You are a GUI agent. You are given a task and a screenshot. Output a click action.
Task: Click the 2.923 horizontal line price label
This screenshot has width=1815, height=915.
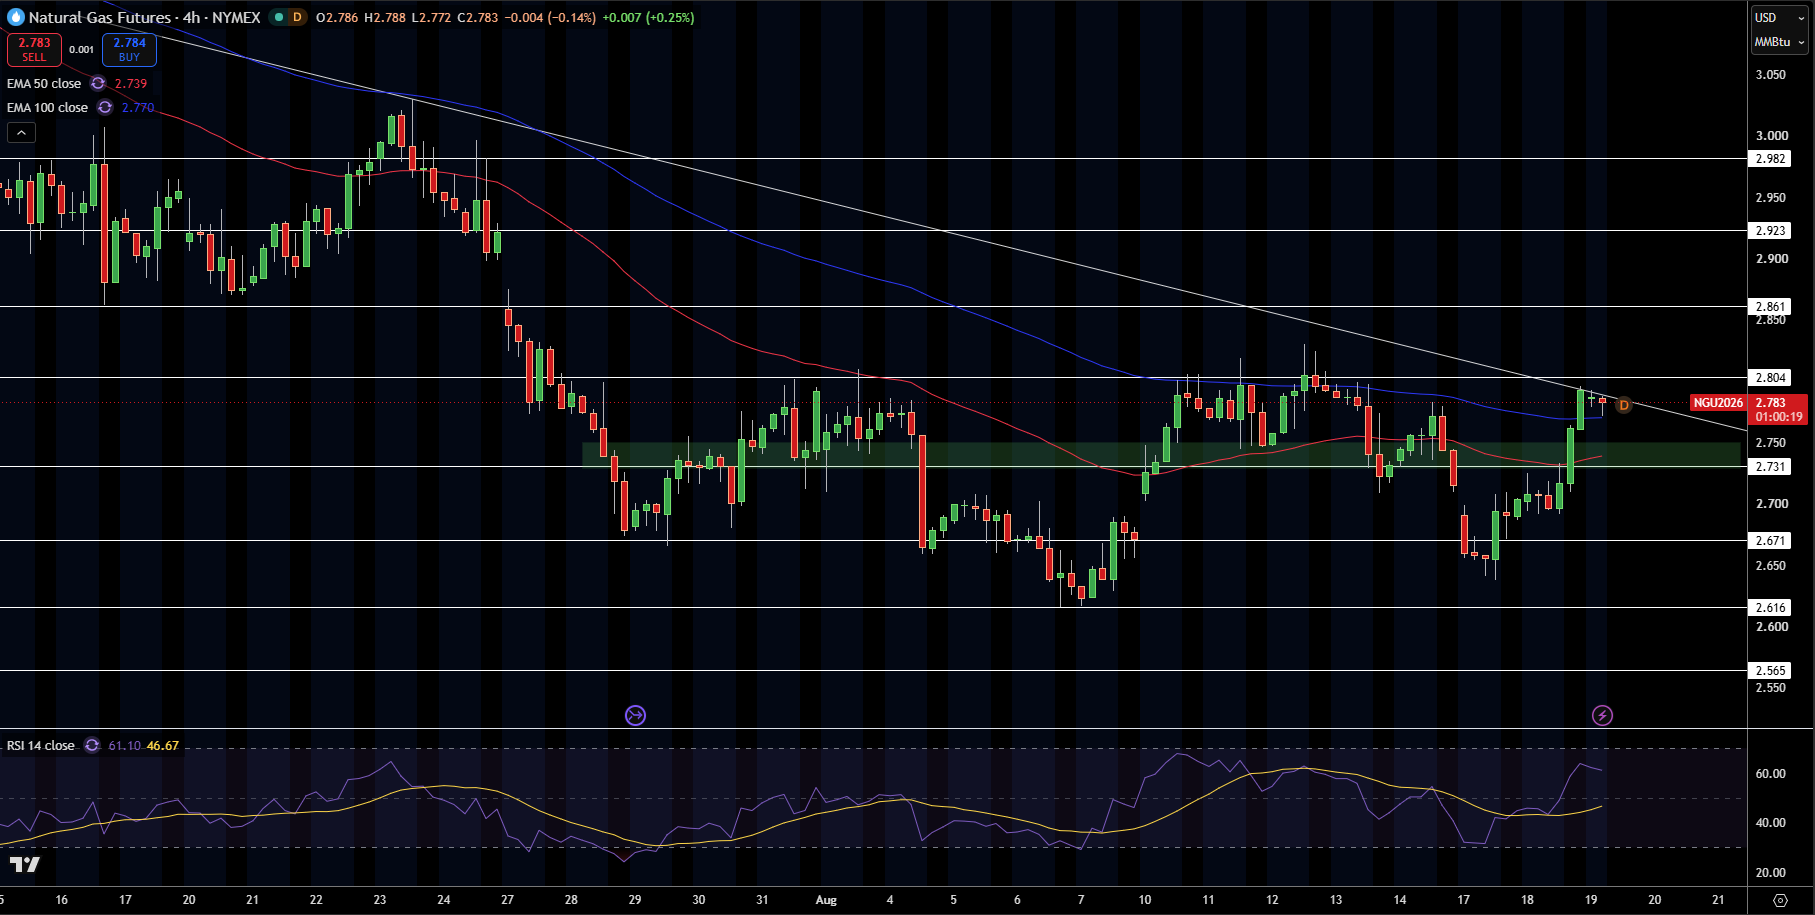[1770, 231]
